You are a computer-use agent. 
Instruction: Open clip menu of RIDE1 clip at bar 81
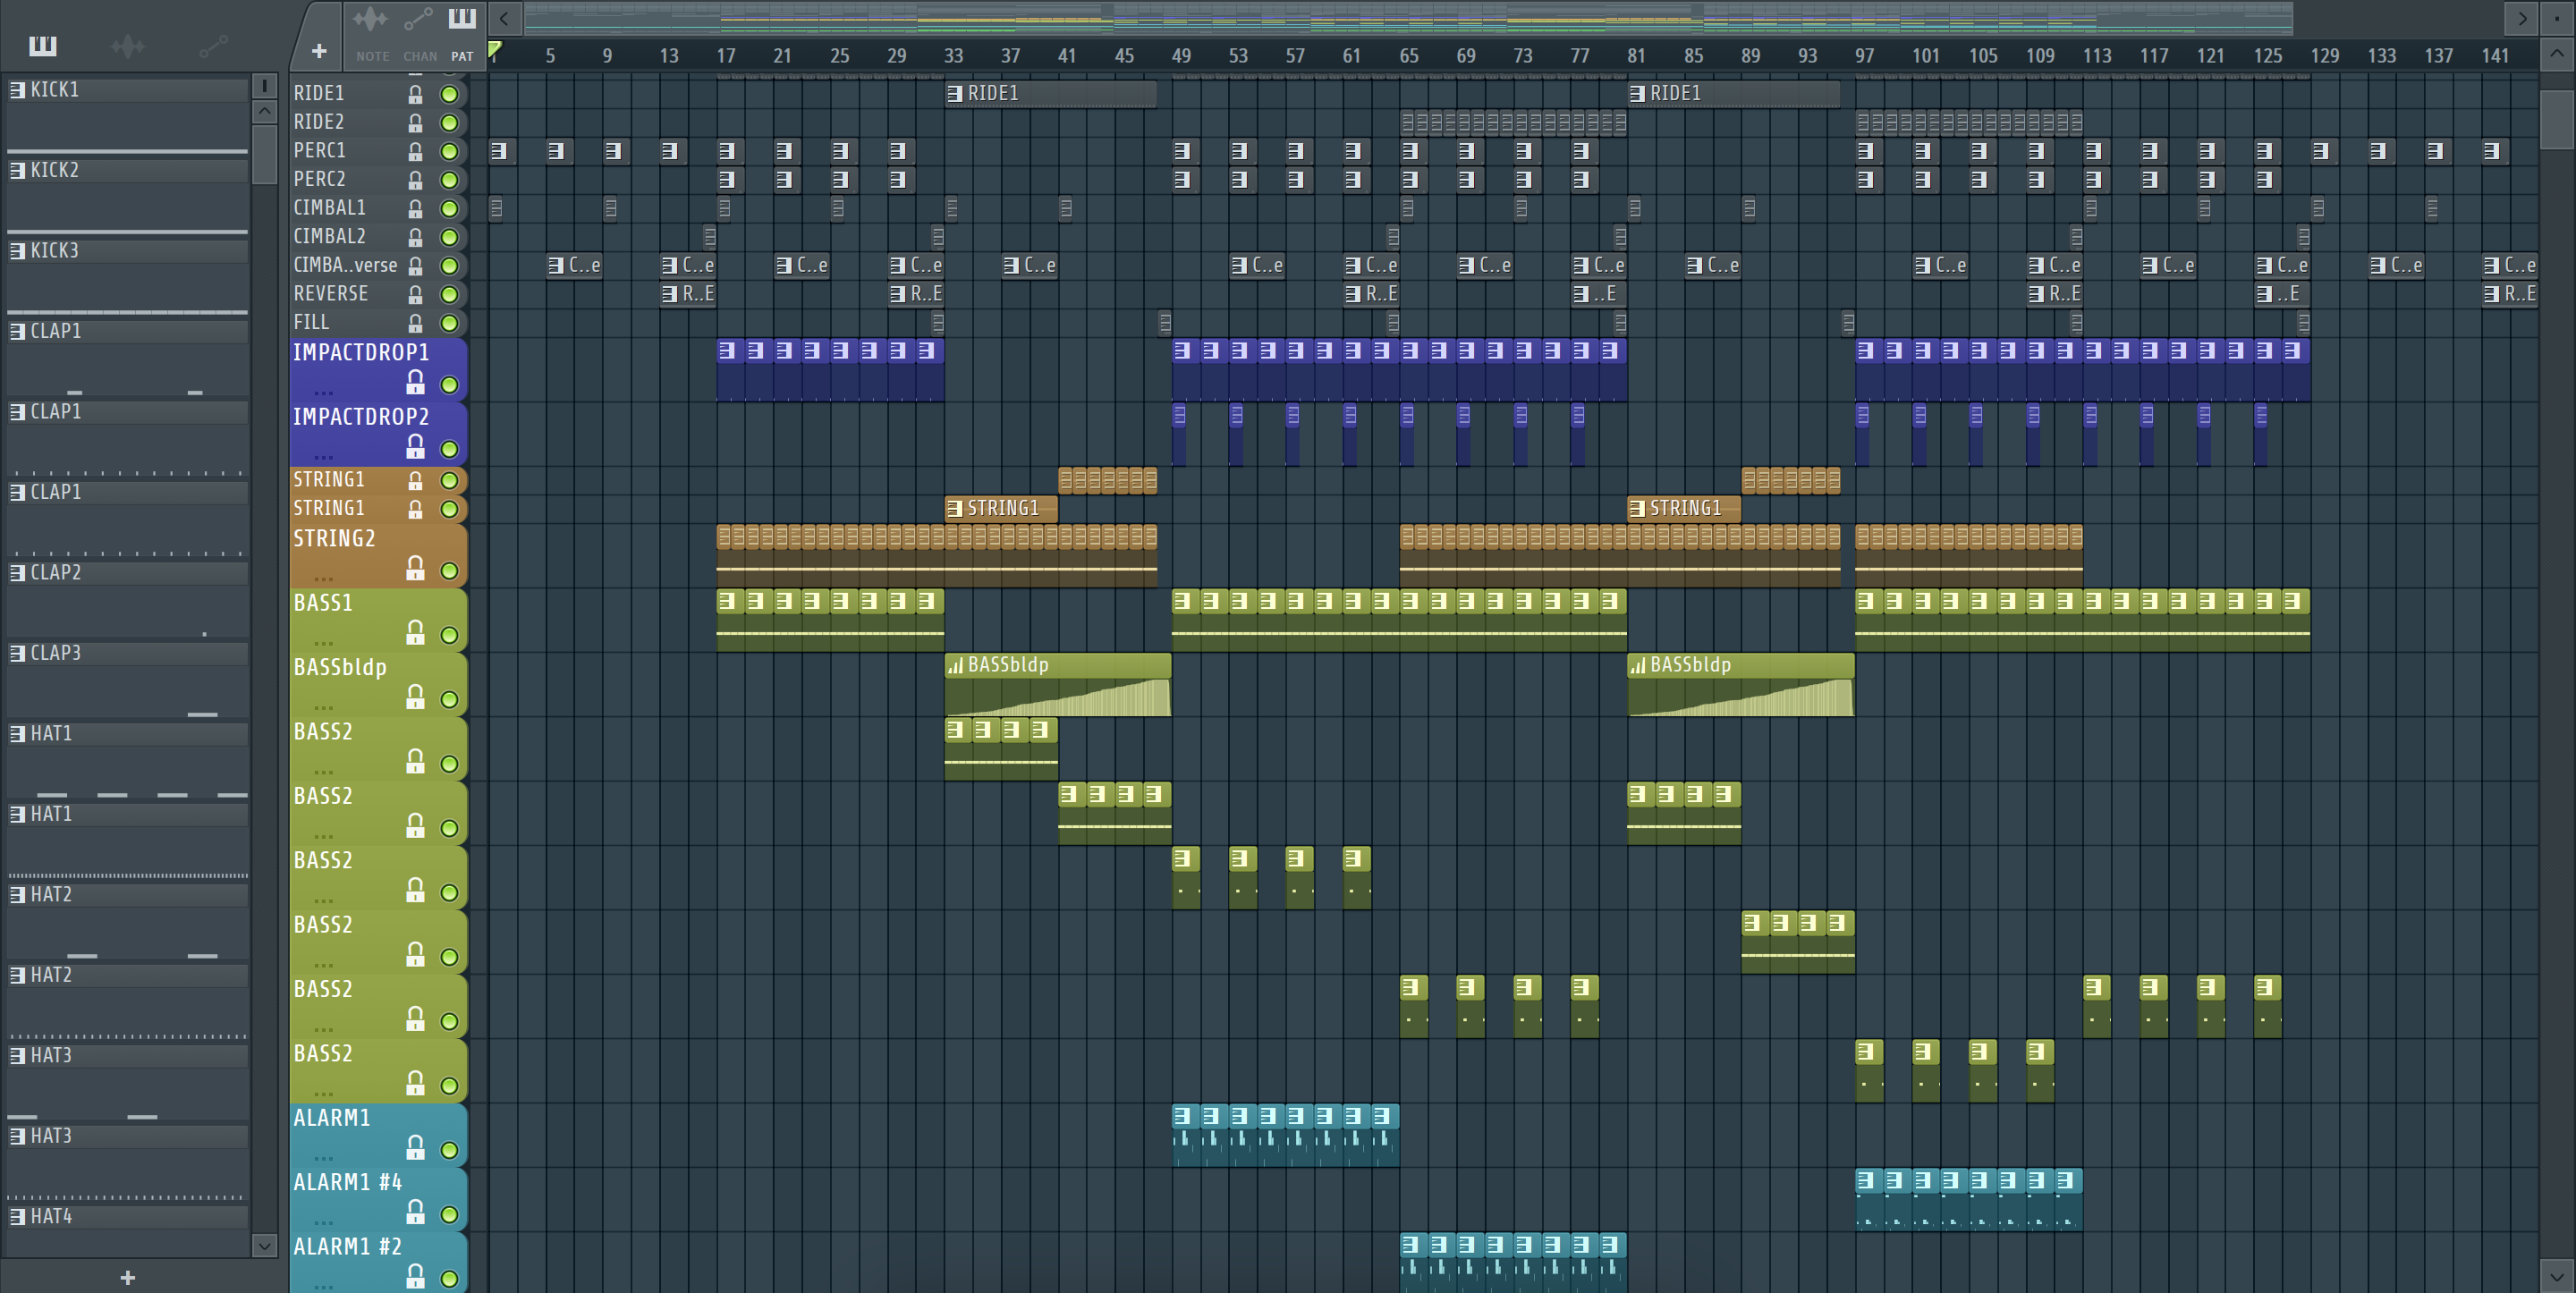point(1637,93)
